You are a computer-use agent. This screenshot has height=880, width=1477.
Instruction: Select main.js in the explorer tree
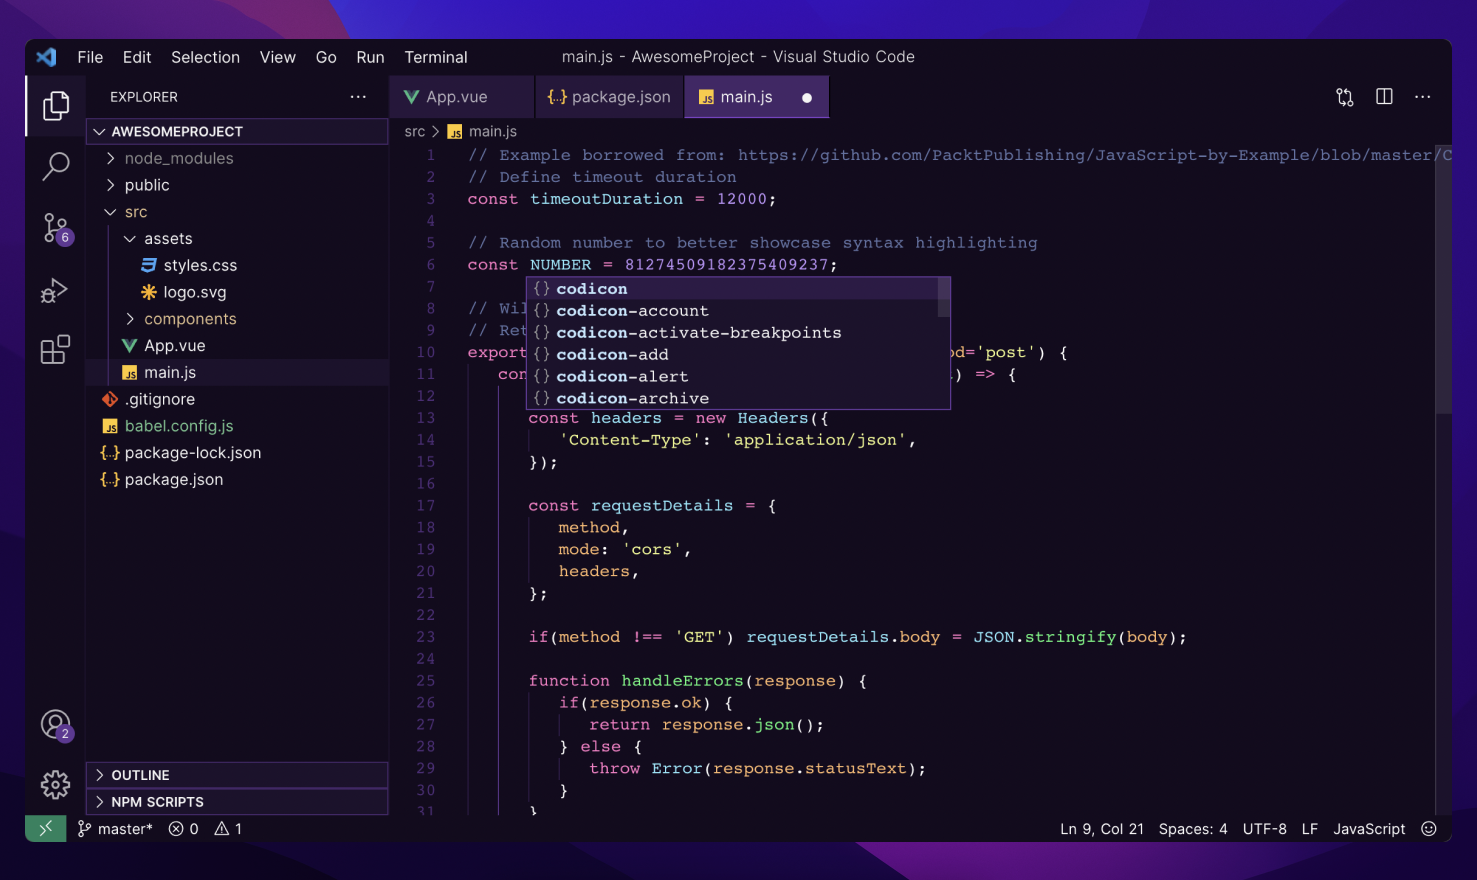point(238,372)
